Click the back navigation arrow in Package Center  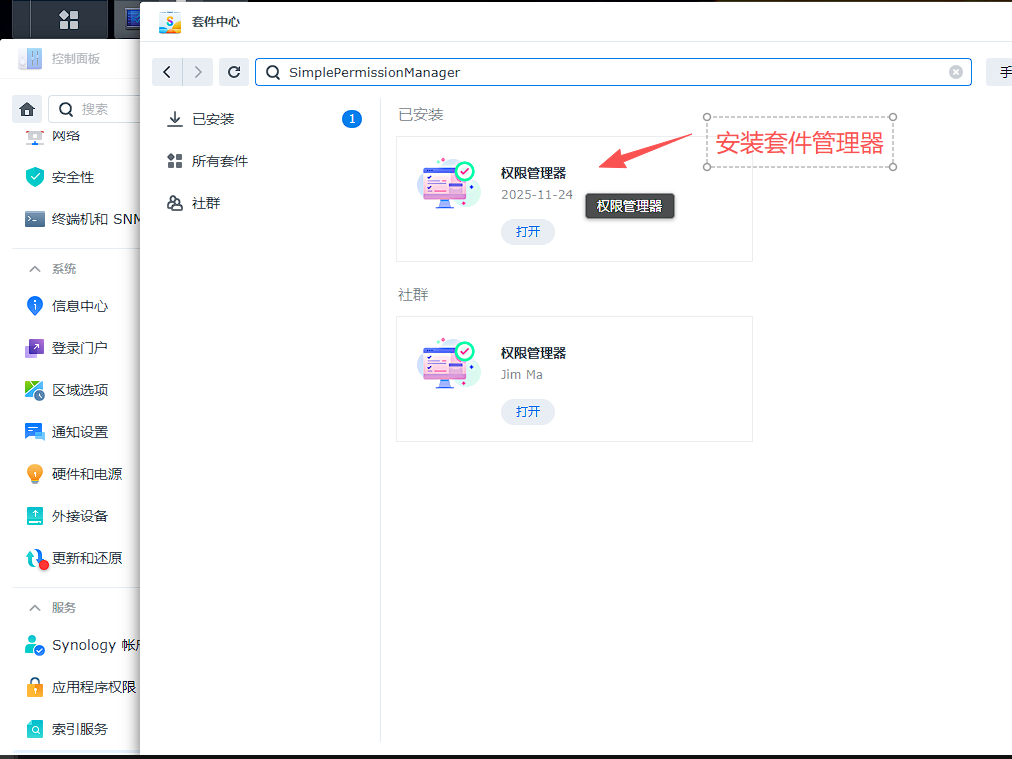click(x=167, y=72)
